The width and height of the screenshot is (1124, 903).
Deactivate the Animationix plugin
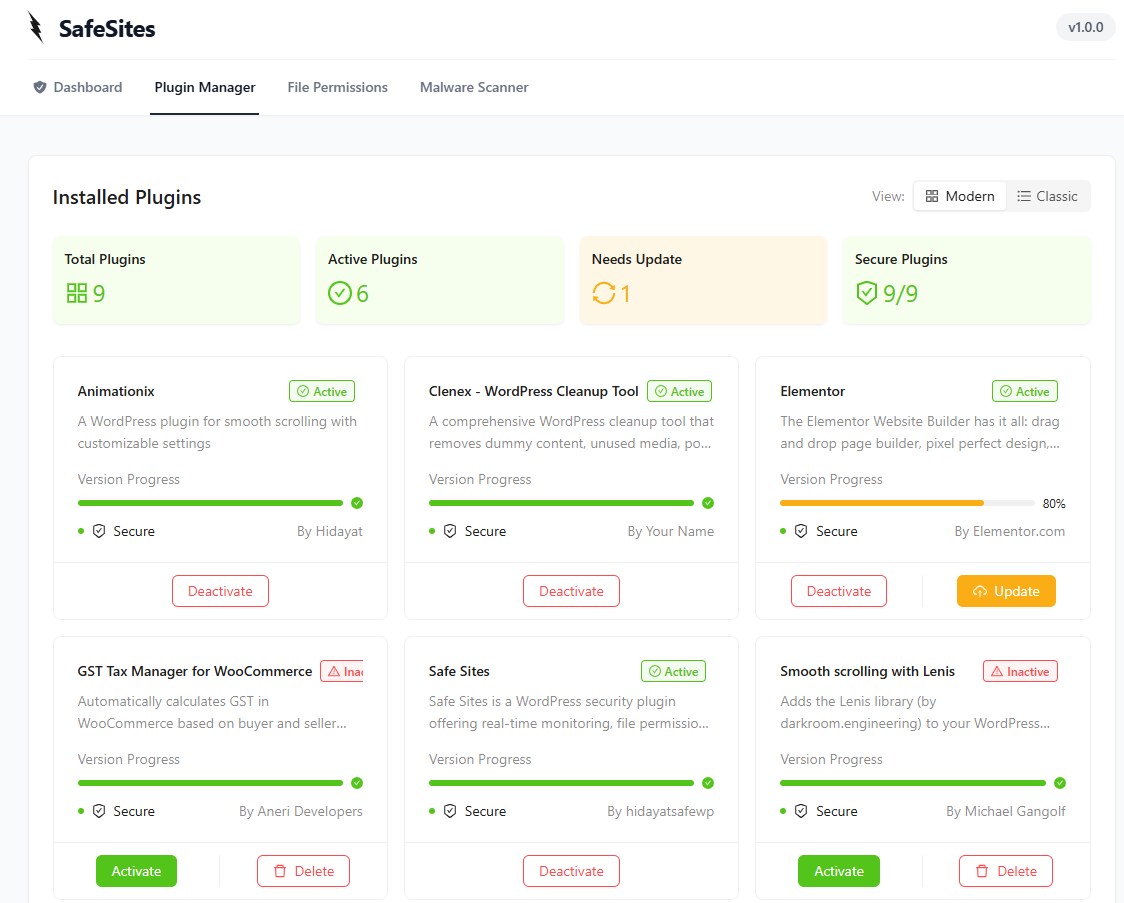click(220, 591)
